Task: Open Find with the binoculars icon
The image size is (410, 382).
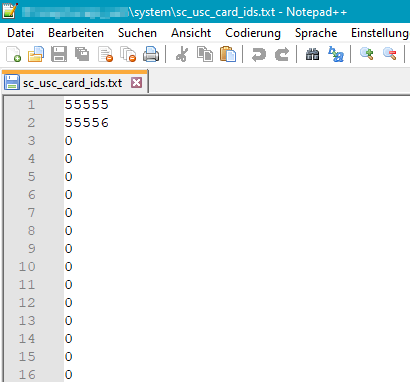Action: click(313, 54)
